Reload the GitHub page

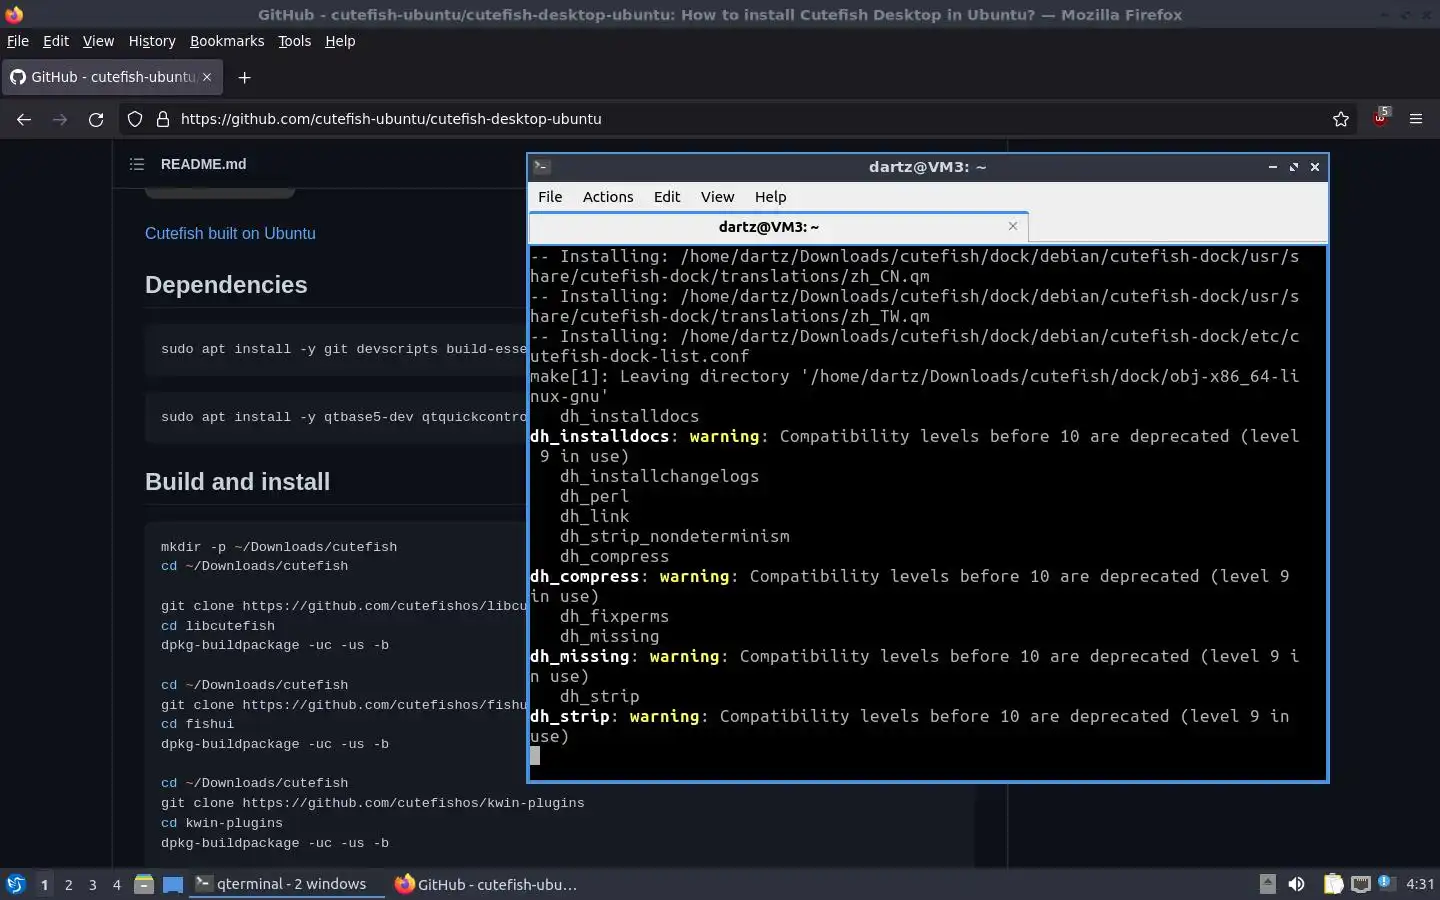click(96, 119)
